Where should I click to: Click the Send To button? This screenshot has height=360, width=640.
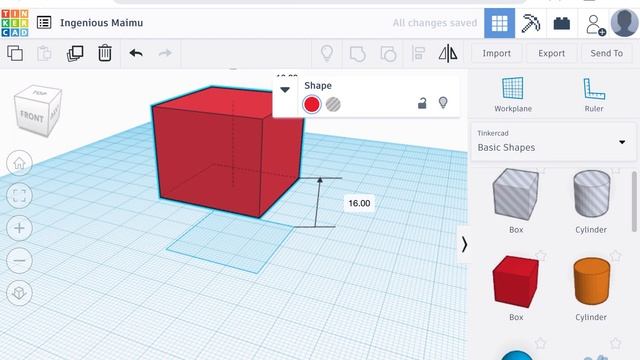click(x=607, y=53)
